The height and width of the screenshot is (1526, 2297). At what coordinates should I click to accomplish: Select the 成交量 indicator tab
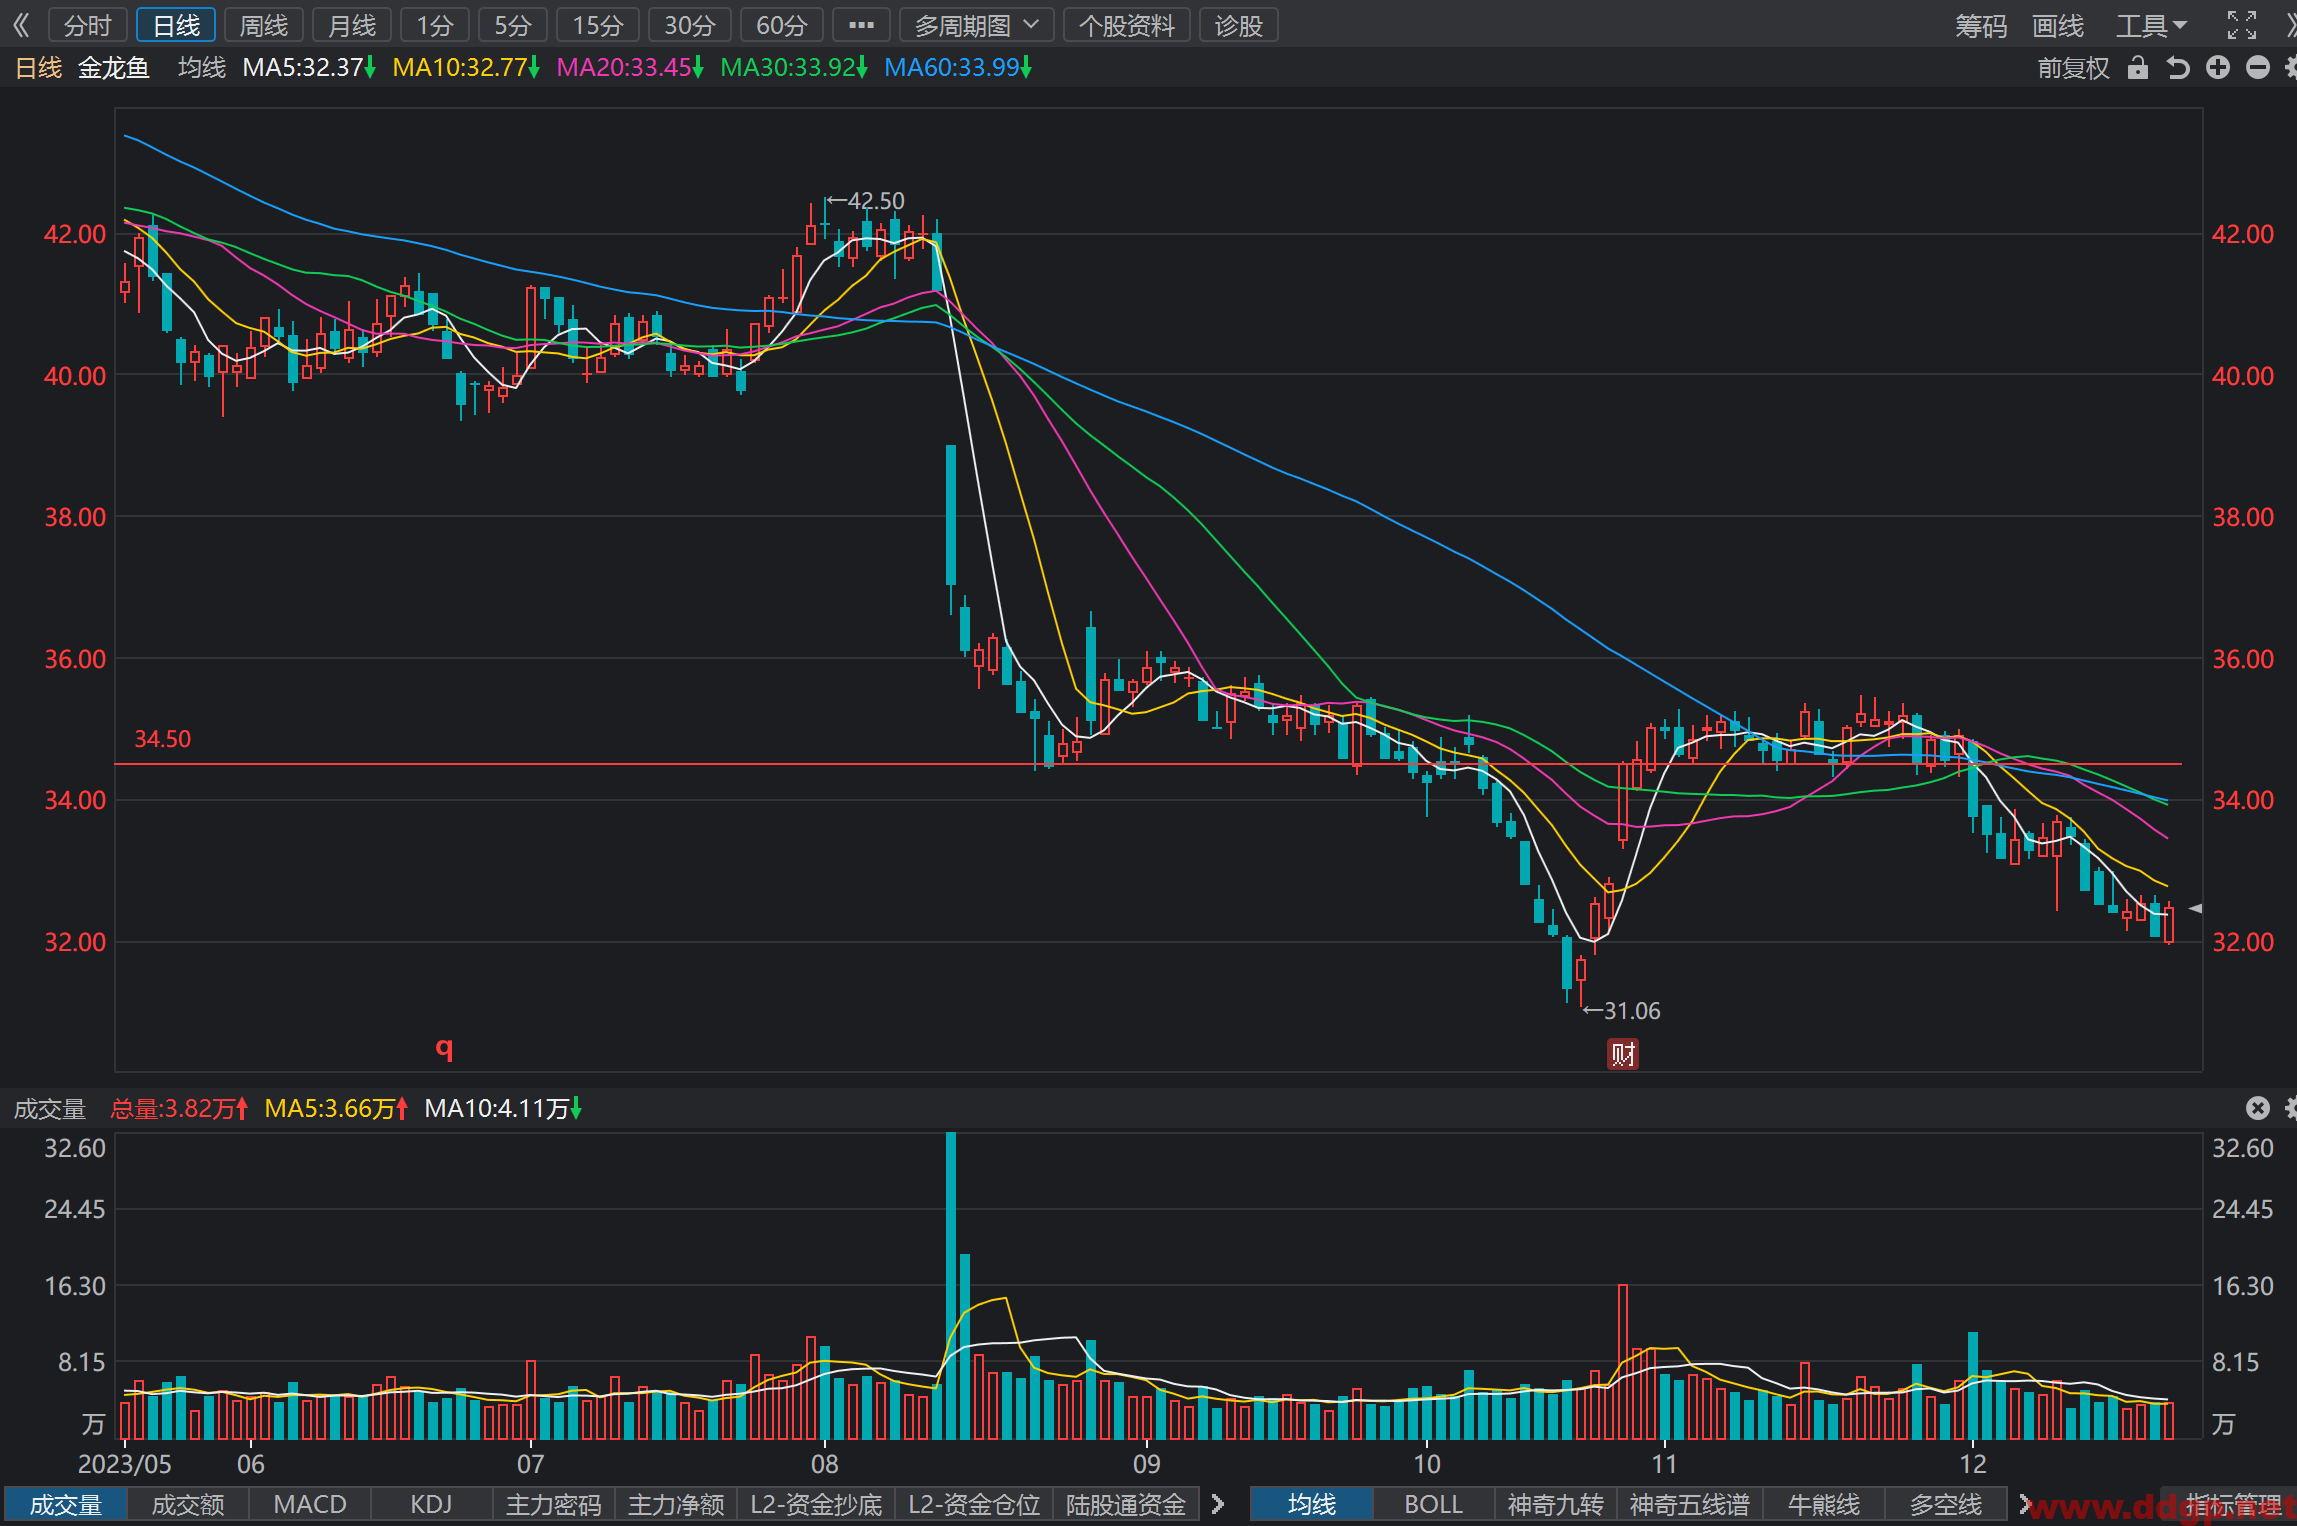coord(66,1504)
